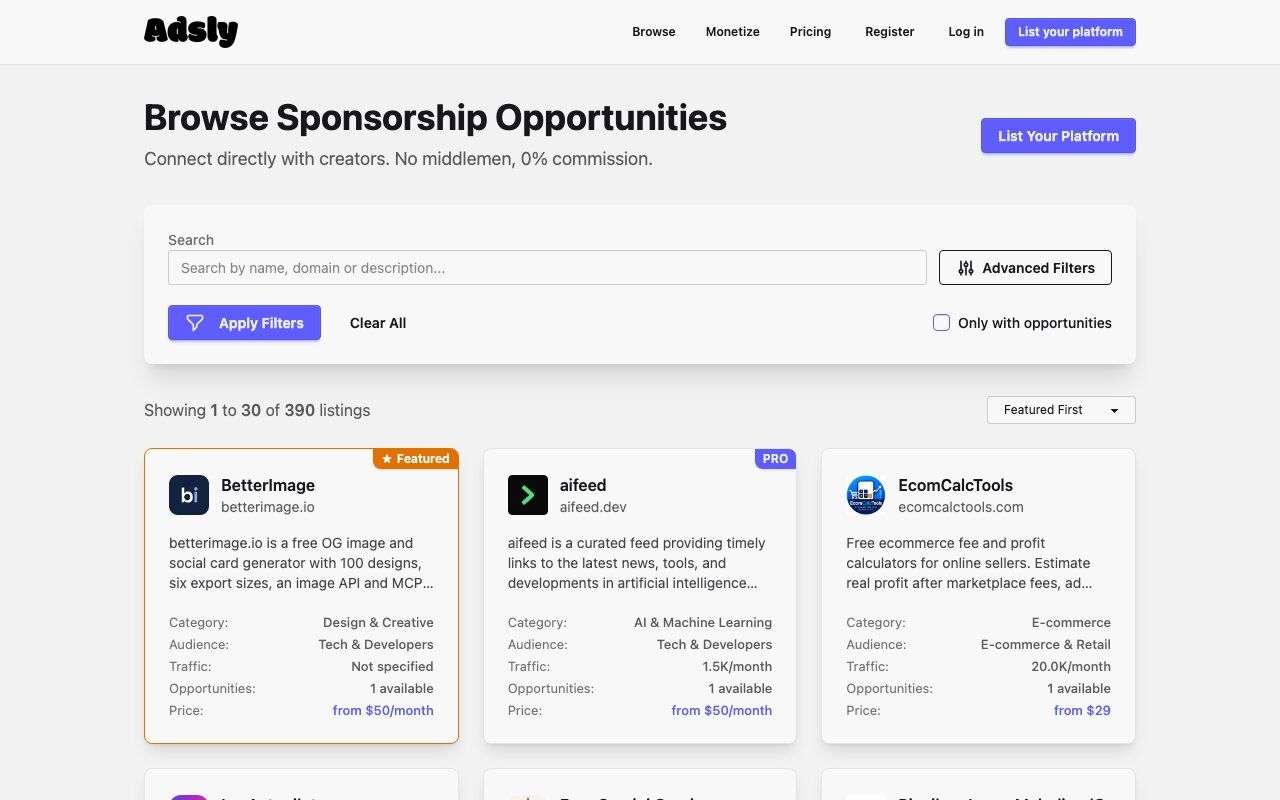Open the BetterImage listing title
Viewport: 1280px width, 800px height.
[268, 485]
